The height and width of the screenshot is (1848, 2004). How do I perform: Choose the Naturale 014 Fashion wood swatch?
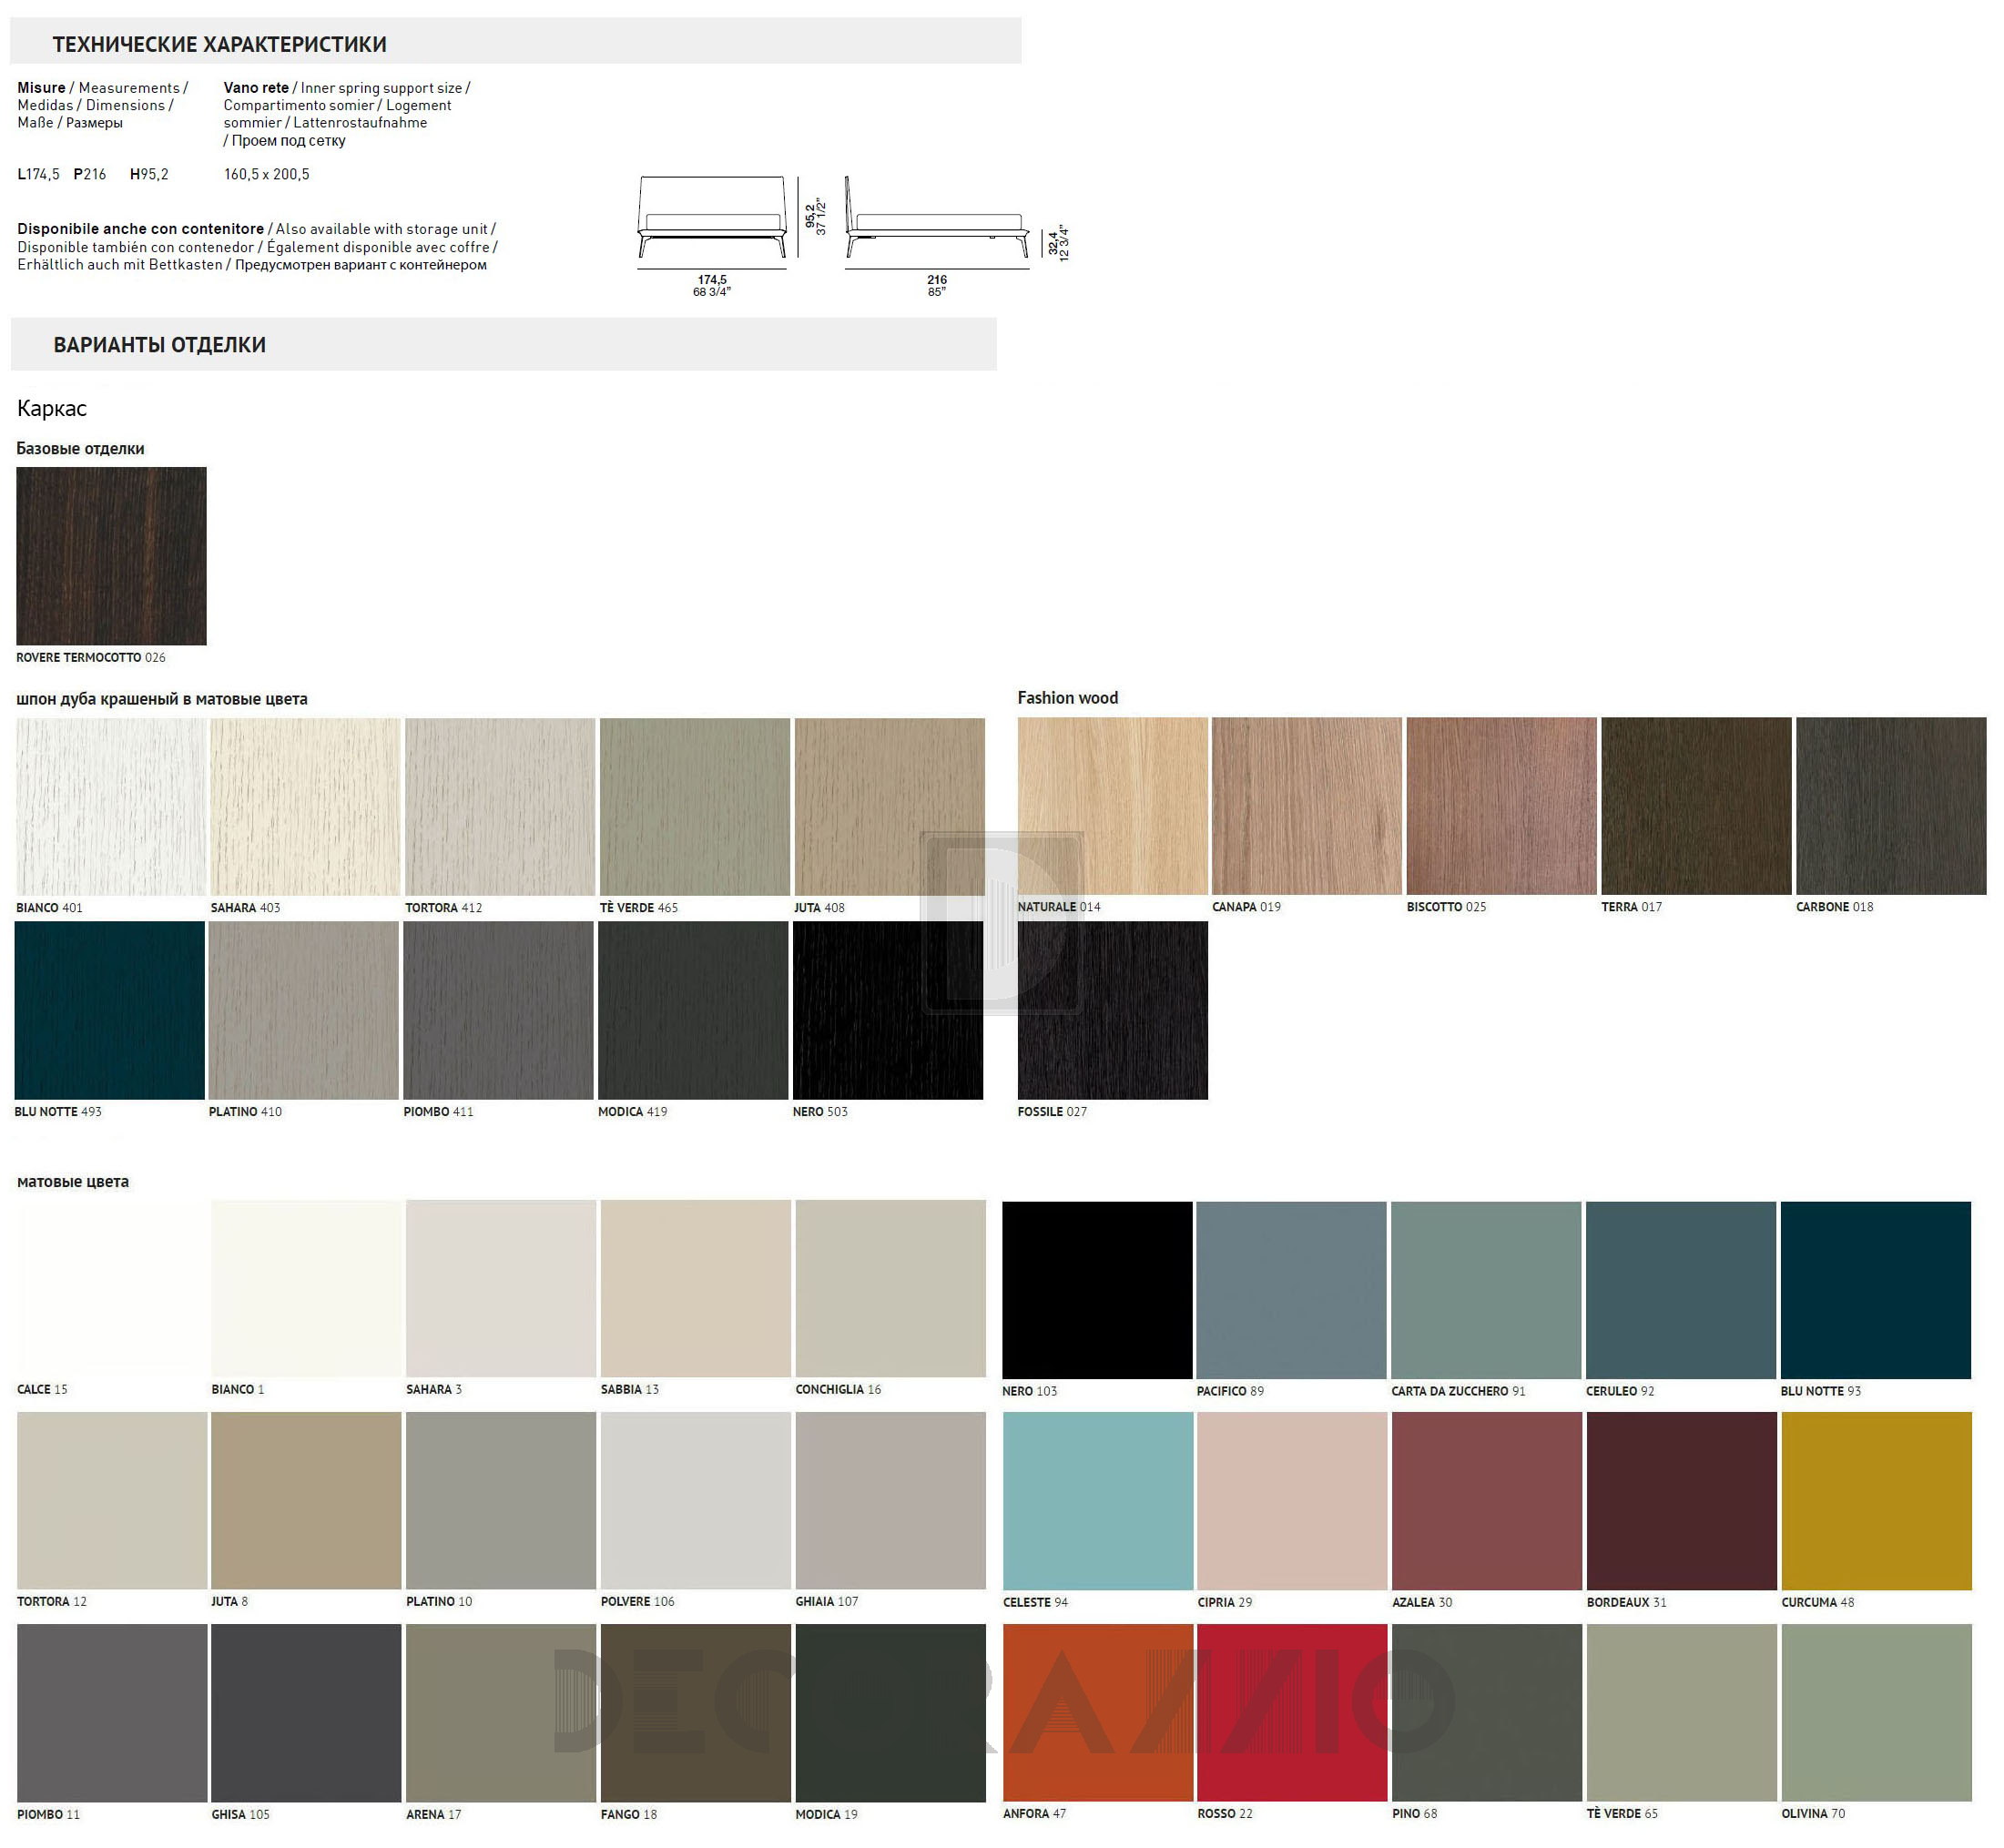[x=1113, y=806]
